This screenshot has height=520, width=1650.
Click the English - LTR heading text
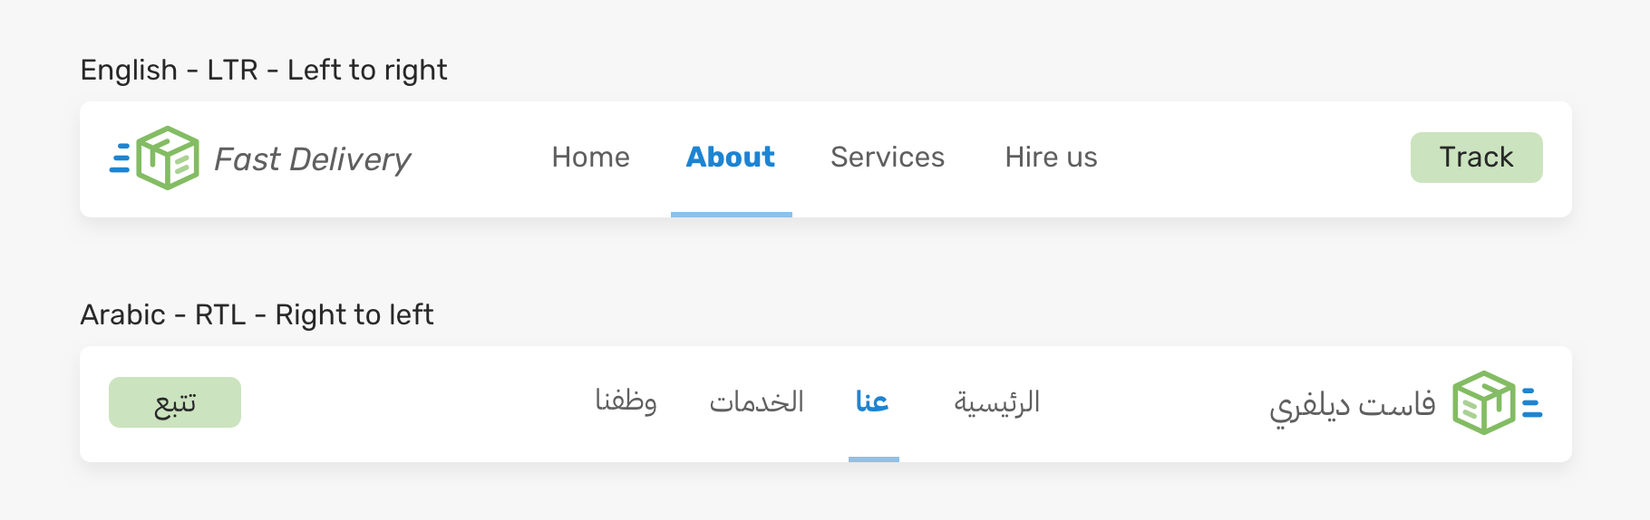[x=264, y=70]
